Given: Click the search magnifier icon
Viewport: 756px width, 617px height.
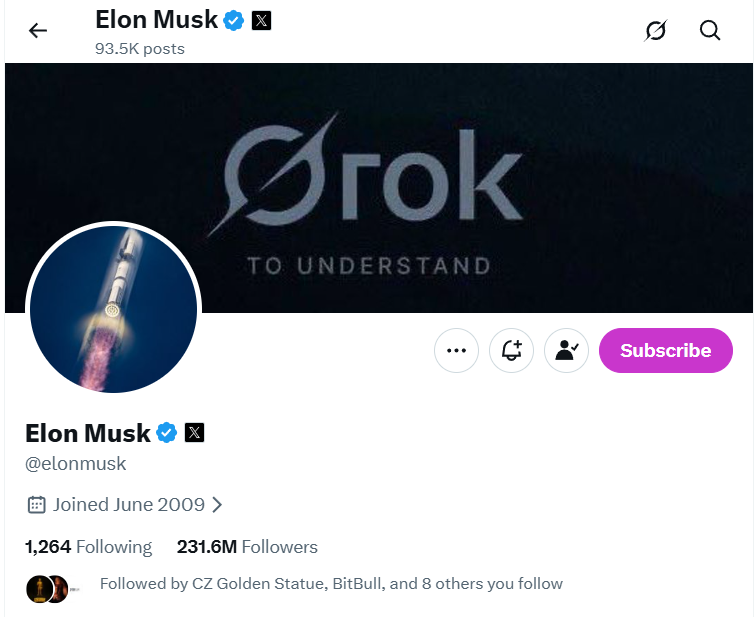Looking at the screenshot, I should click(x=710, y=31).
